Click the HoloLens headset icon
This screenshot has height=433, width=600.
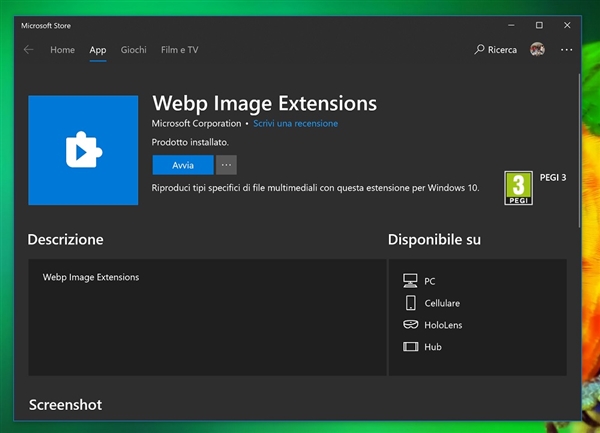[411, 325]
